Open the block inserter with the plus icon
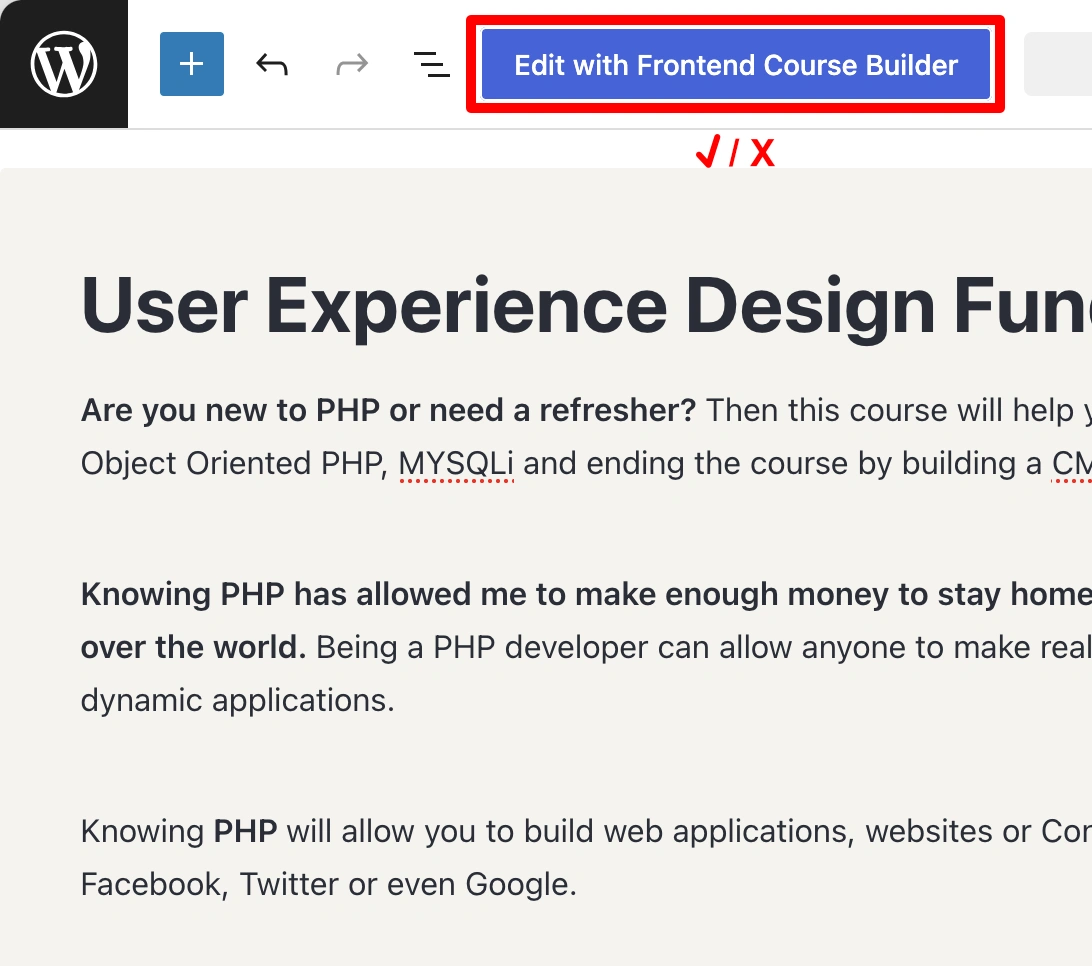Image resolution: width=1092 pixels, height=966 pixels. (191, 63)
